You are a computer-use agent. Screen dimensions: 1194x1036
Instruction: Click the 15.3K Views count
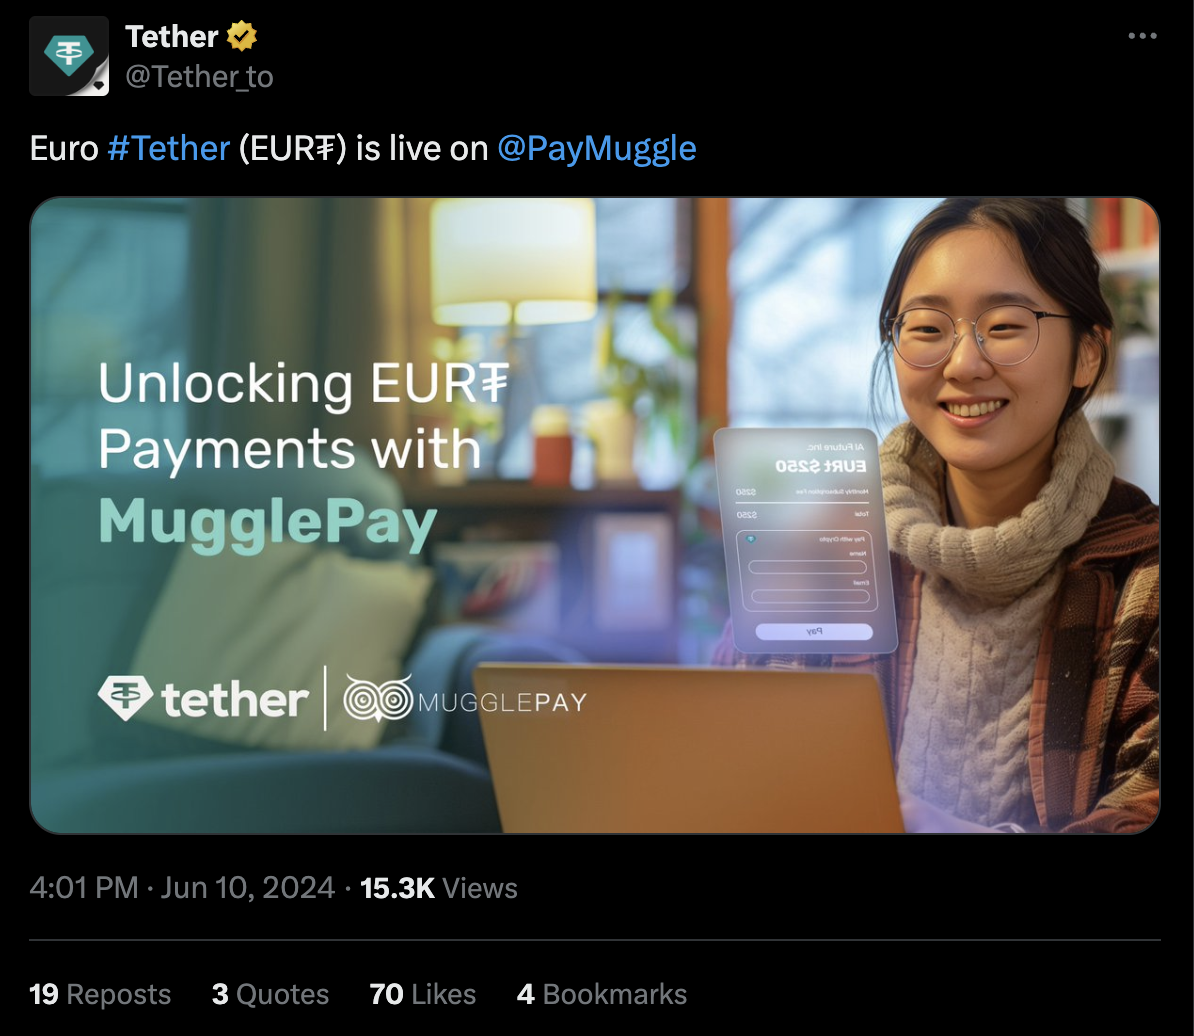pyautogui.click(x=439, y=888)
